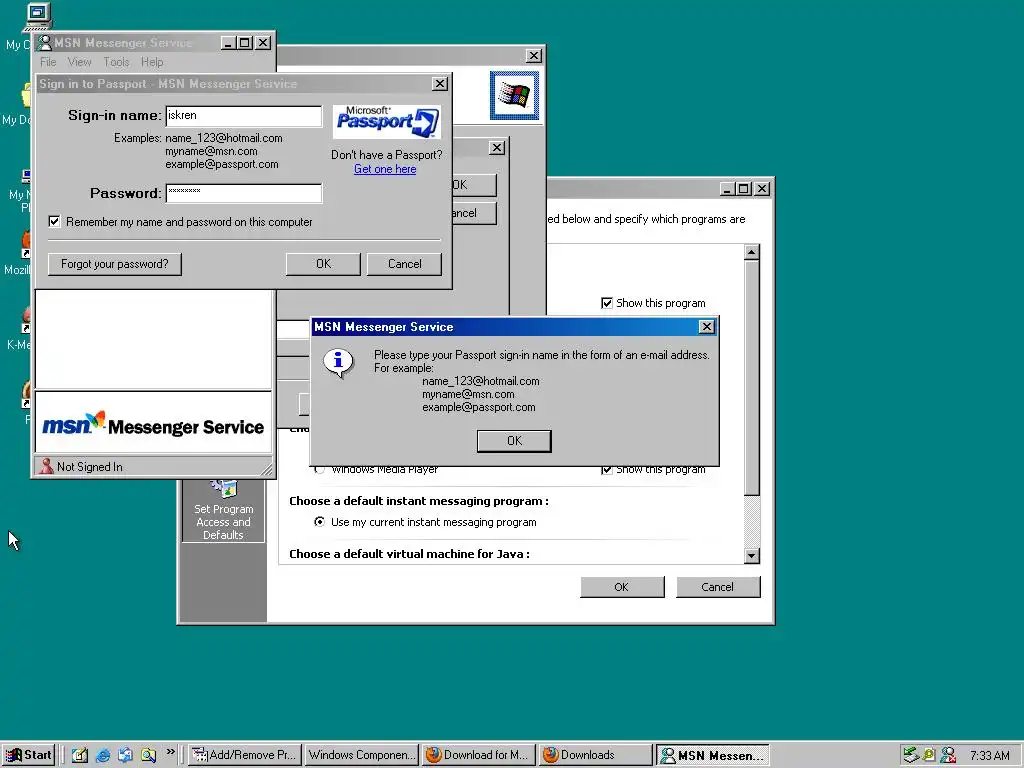Screen dimensions: 1024x768
Task: Click in the Password field
Action: 244,193
